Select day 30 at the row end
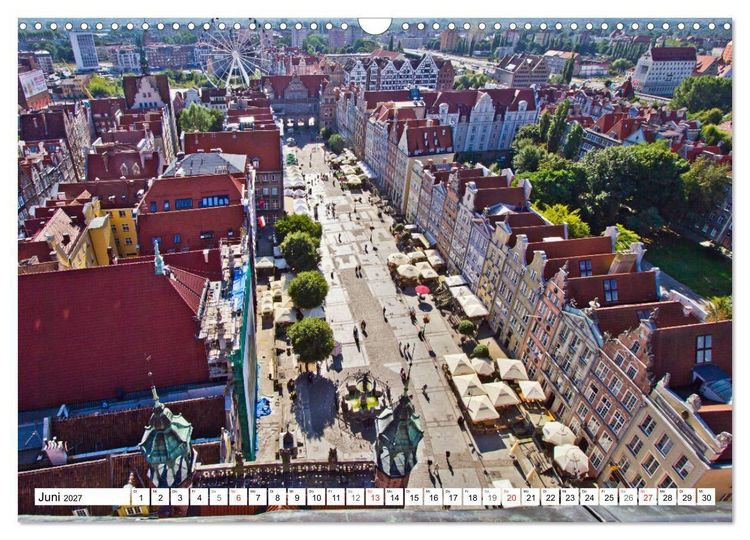 pyautogui.click(x=706, y=497)
